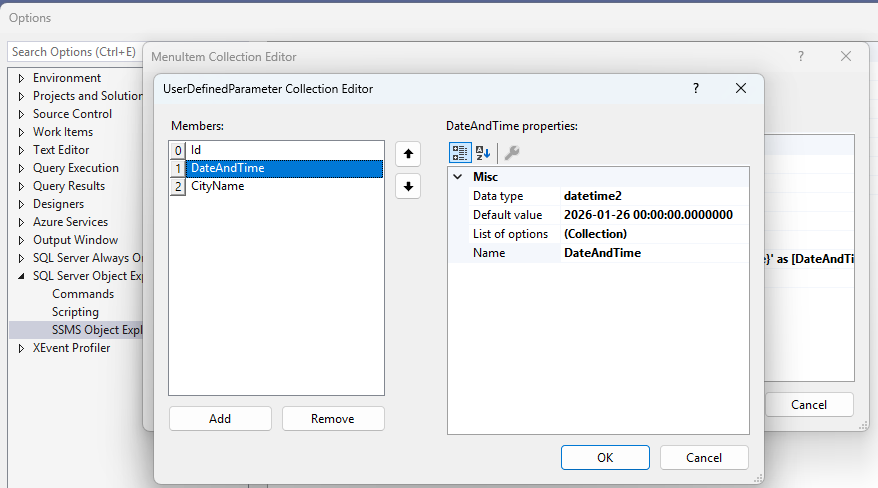Close UserDefinedParameter Collection Editor dialog
The image size is (878, 488).
coord(741,88)
